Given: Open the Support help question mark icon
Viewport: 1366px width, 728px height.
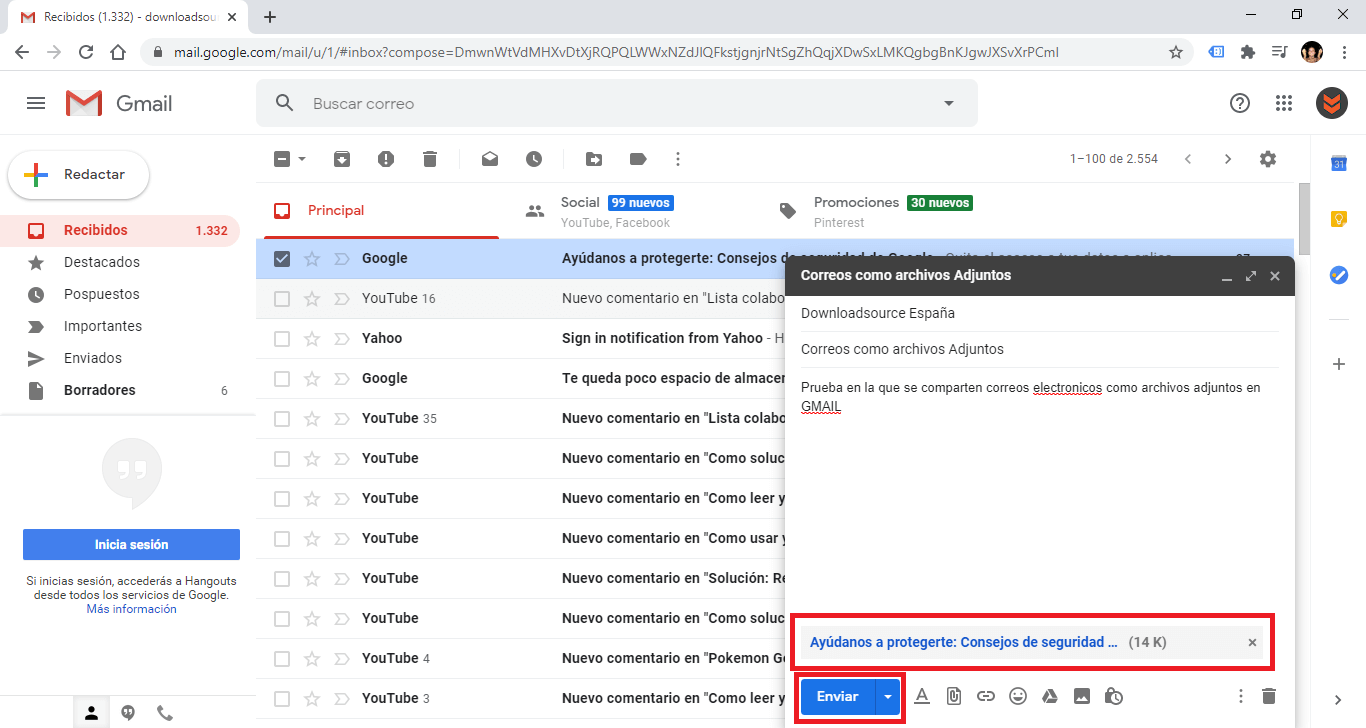Looking at the screenshot, I should pyautogui.click(x=1240, y=103).
